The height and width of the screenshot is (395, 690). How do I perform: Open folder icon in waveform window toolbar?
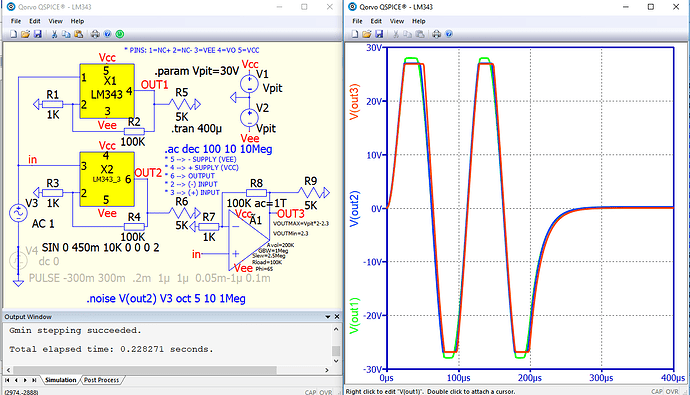click(x=367, y=34)
